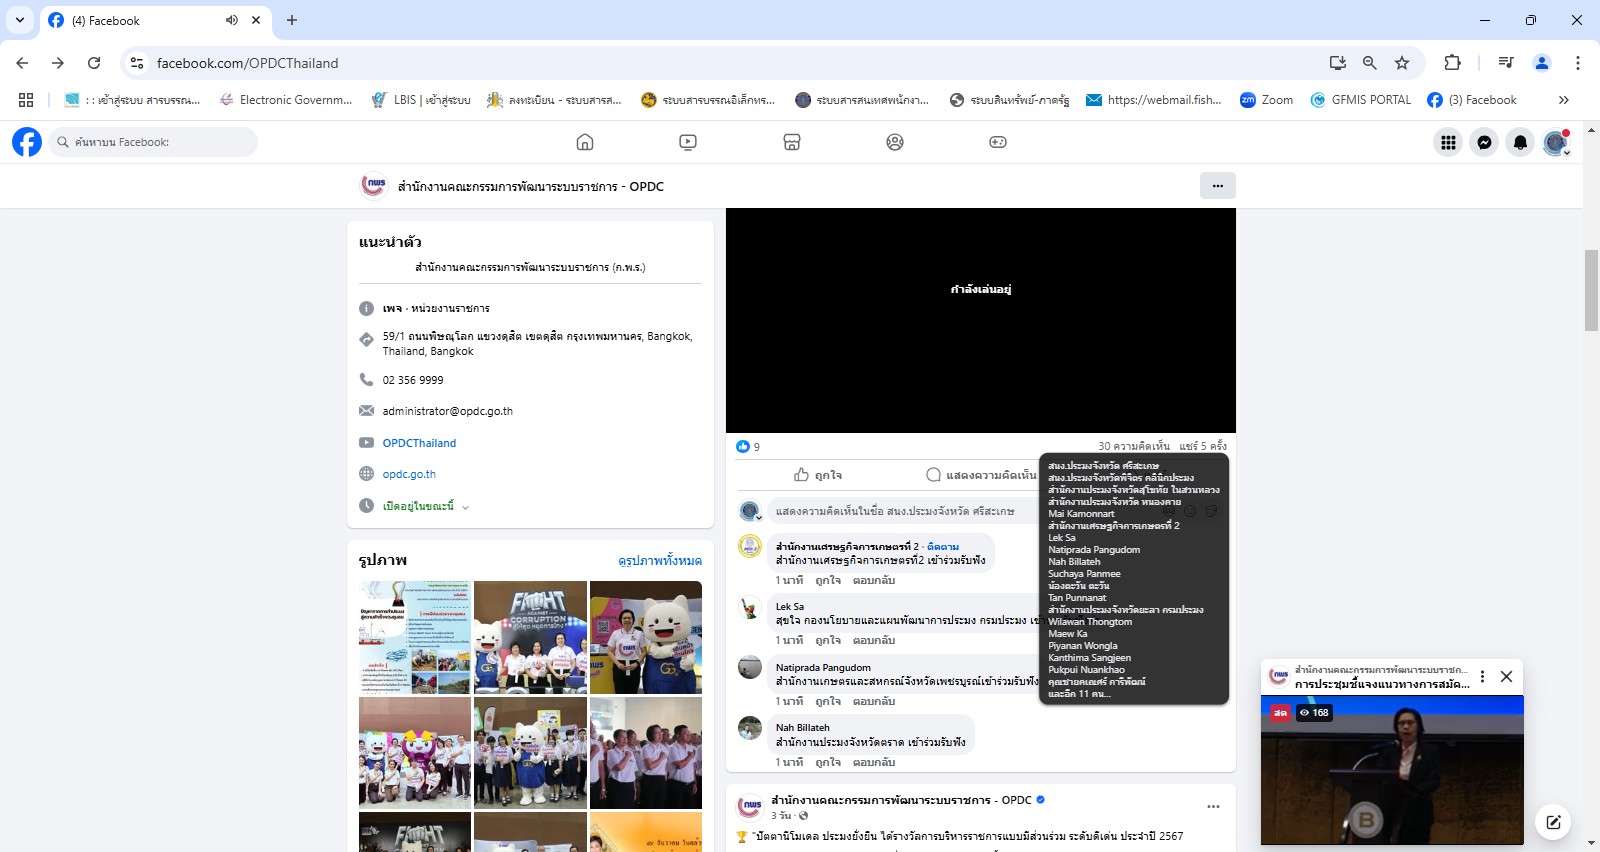
Task: Click the Facebook search field
Action: (x=153, y=142)
